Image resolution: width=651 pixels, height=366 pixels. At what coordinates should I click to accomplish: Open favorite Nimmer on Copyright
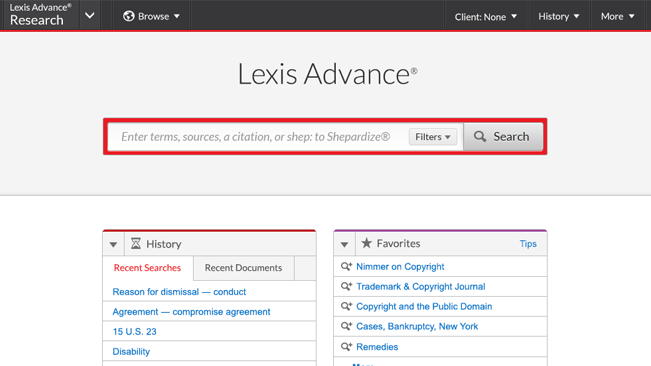coord(400,266)
